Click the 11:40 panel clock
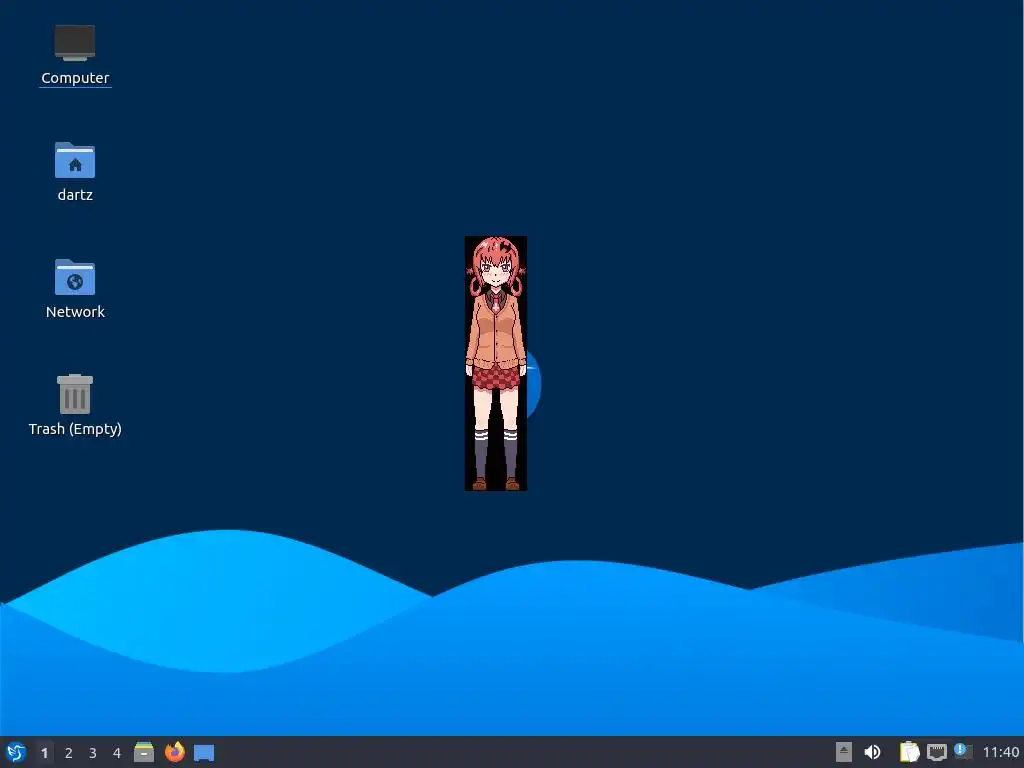 coord(1000,752)
